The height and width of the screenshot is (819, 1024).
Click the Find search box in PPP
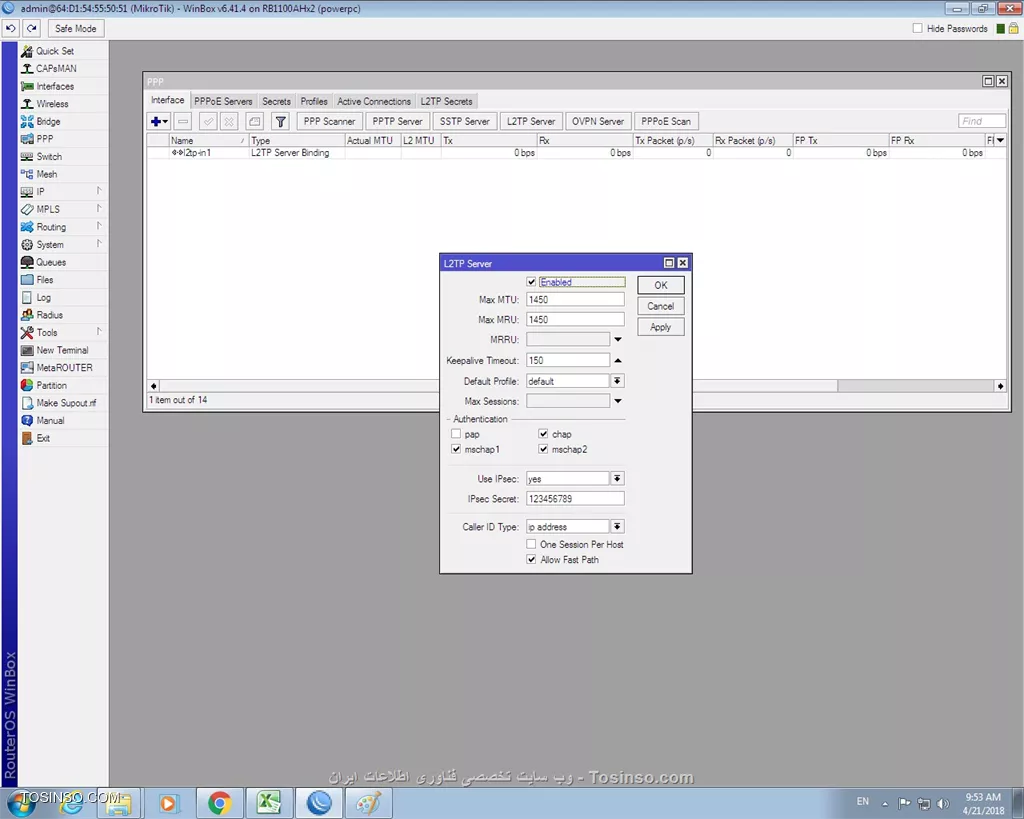(982, 121)
